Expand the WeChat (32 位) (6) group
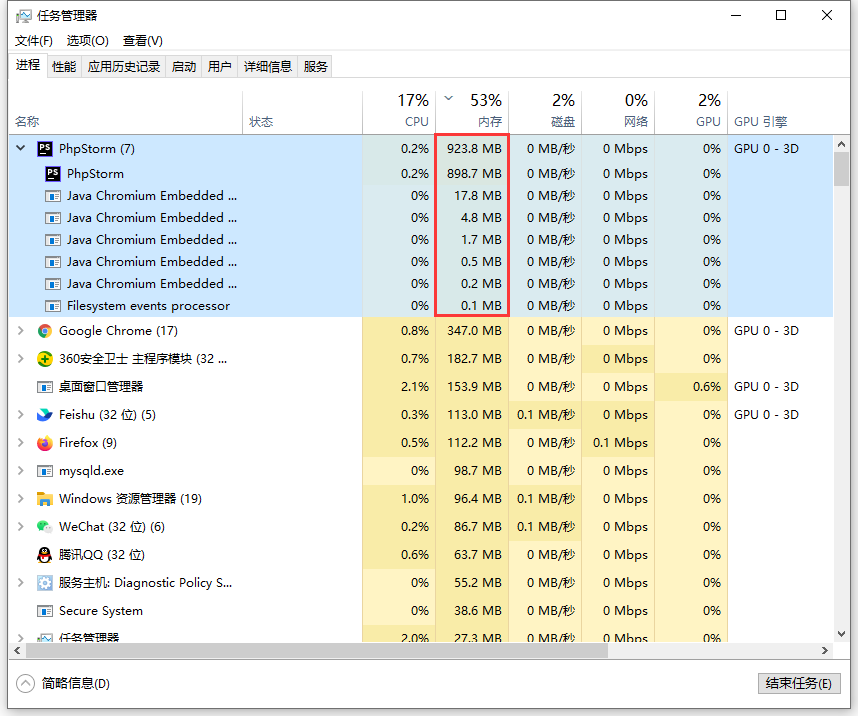Viewport: 858px width, 716px height. [21, 527]
